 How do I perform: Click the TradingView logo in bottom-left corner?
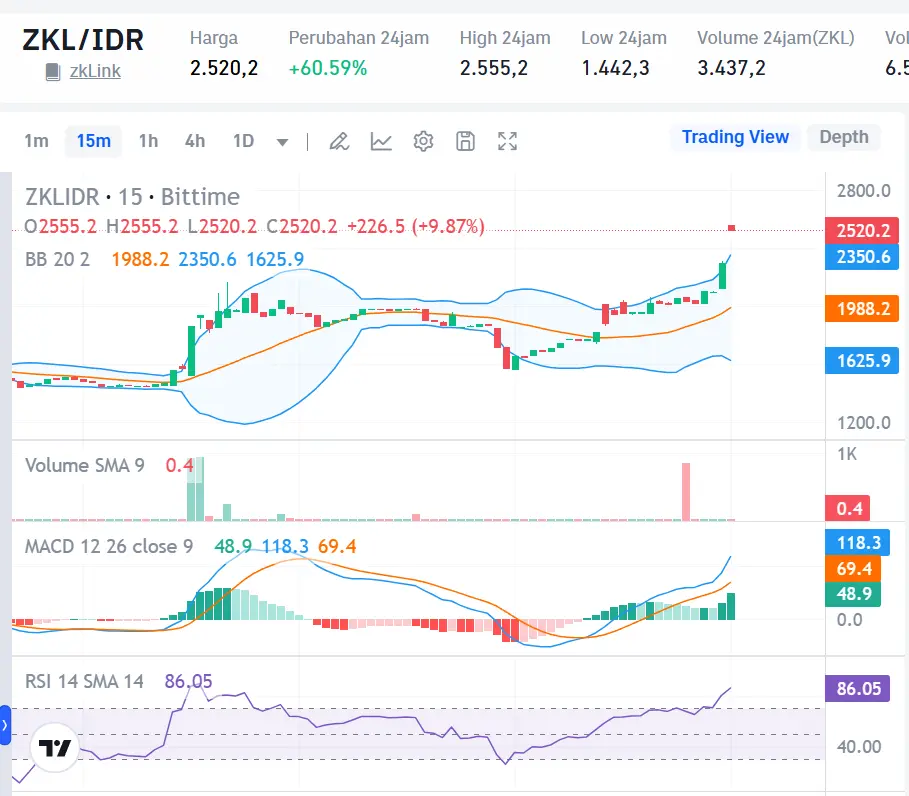pyautogui.click(x=53, y=746)
